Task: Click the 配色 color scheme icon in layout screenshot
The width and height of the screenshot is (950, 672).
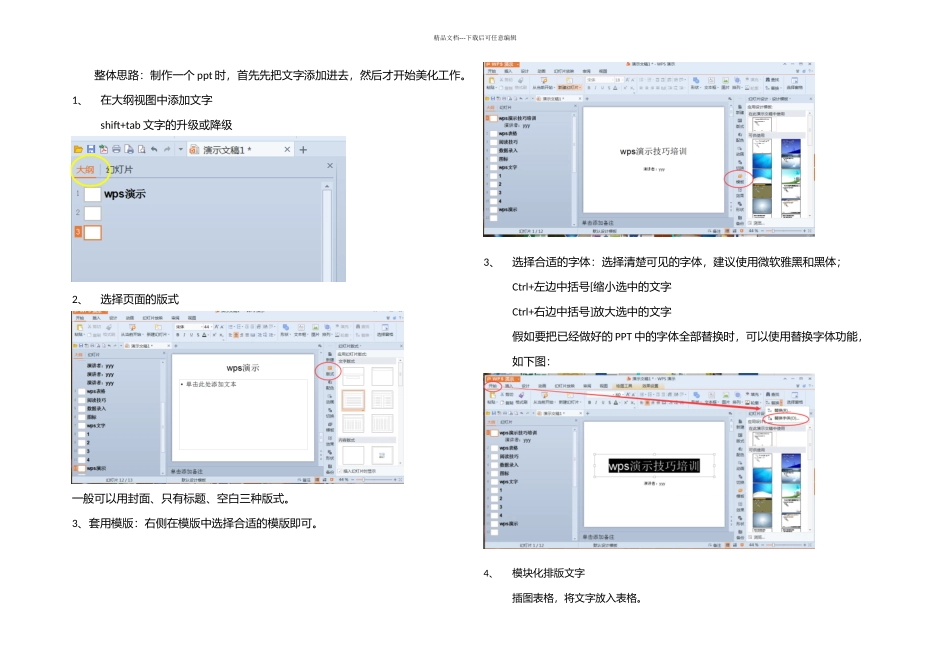Action: 330,385
